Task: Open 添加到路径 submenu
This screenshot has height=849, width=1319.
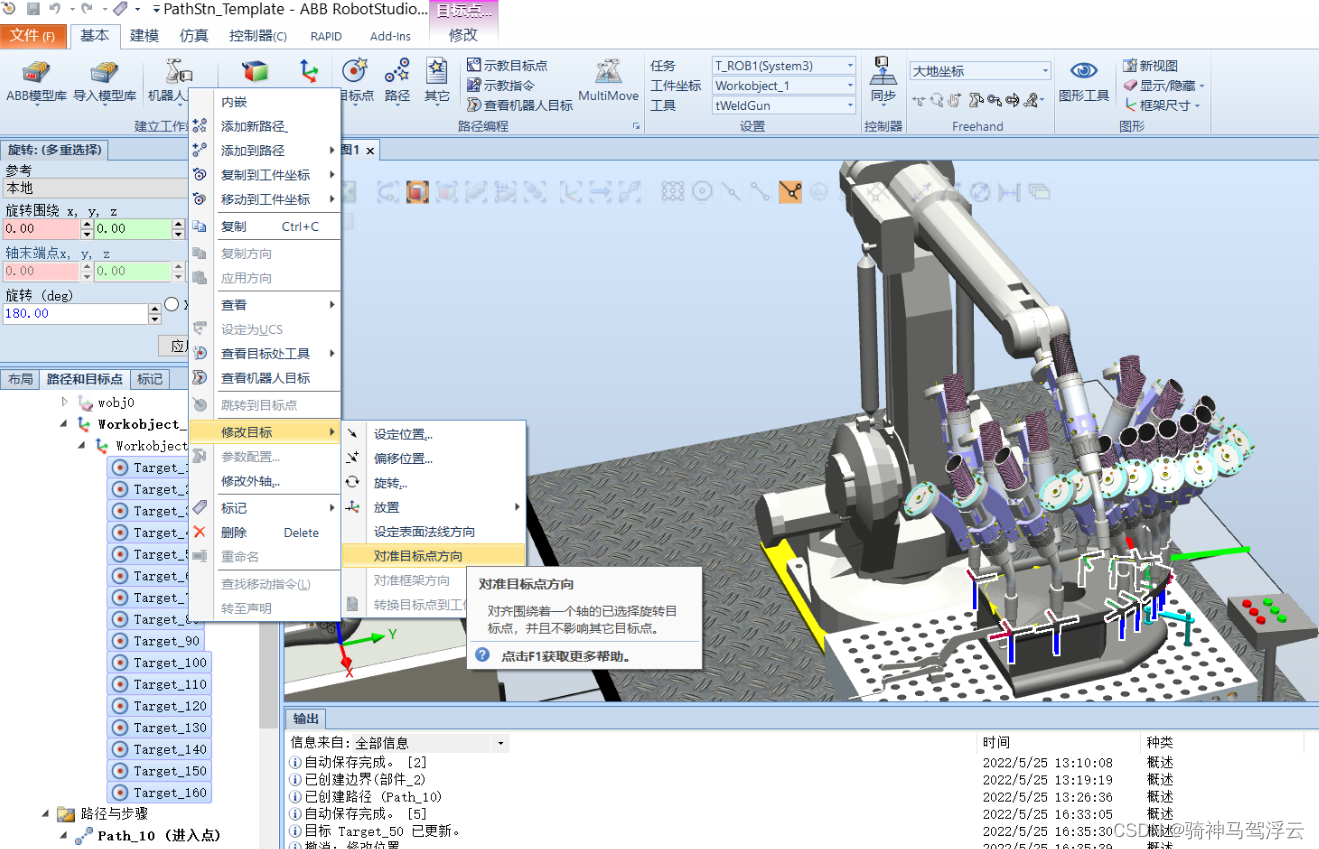Action: [x=265, y=150]
